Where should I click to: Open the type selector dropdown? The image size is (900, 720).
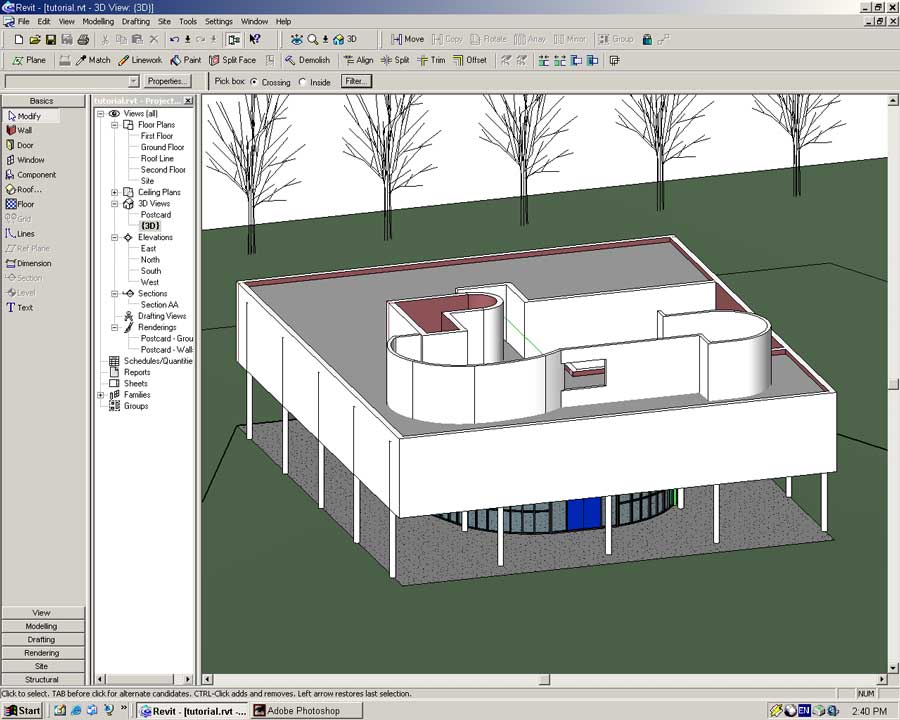[133, 82]
